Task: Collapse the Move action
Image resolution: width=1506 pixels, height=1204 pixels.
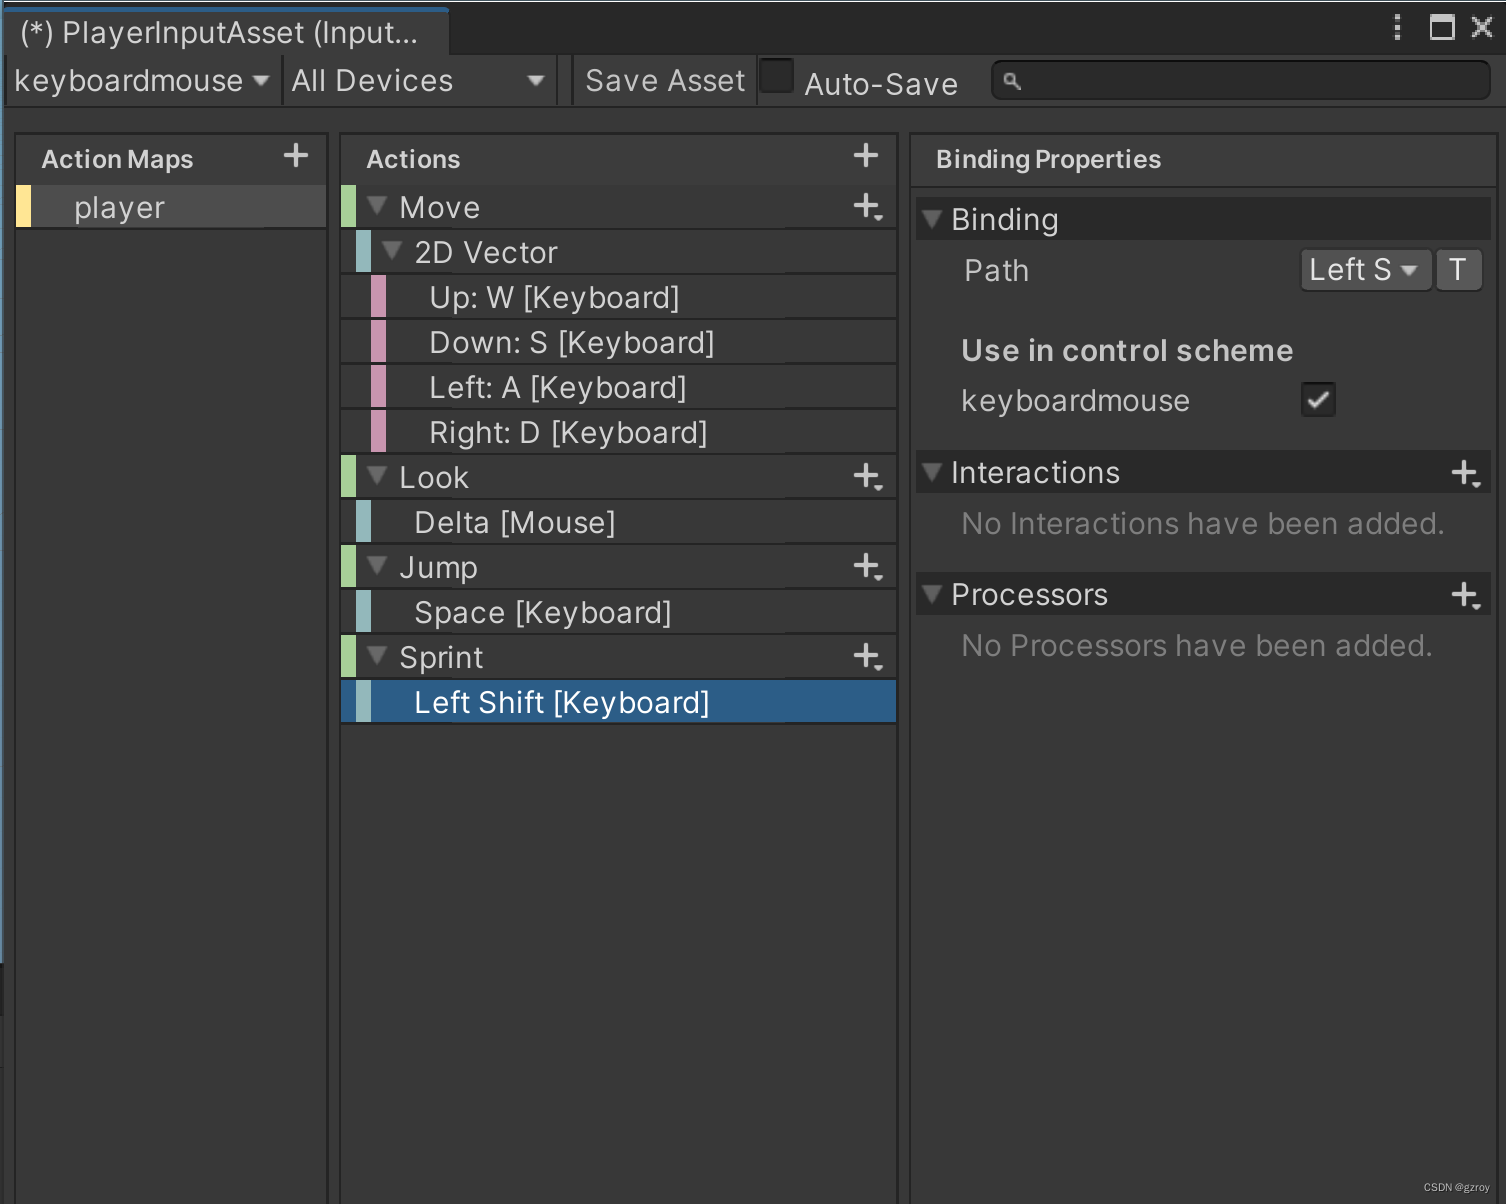Action: click(377, 205)
